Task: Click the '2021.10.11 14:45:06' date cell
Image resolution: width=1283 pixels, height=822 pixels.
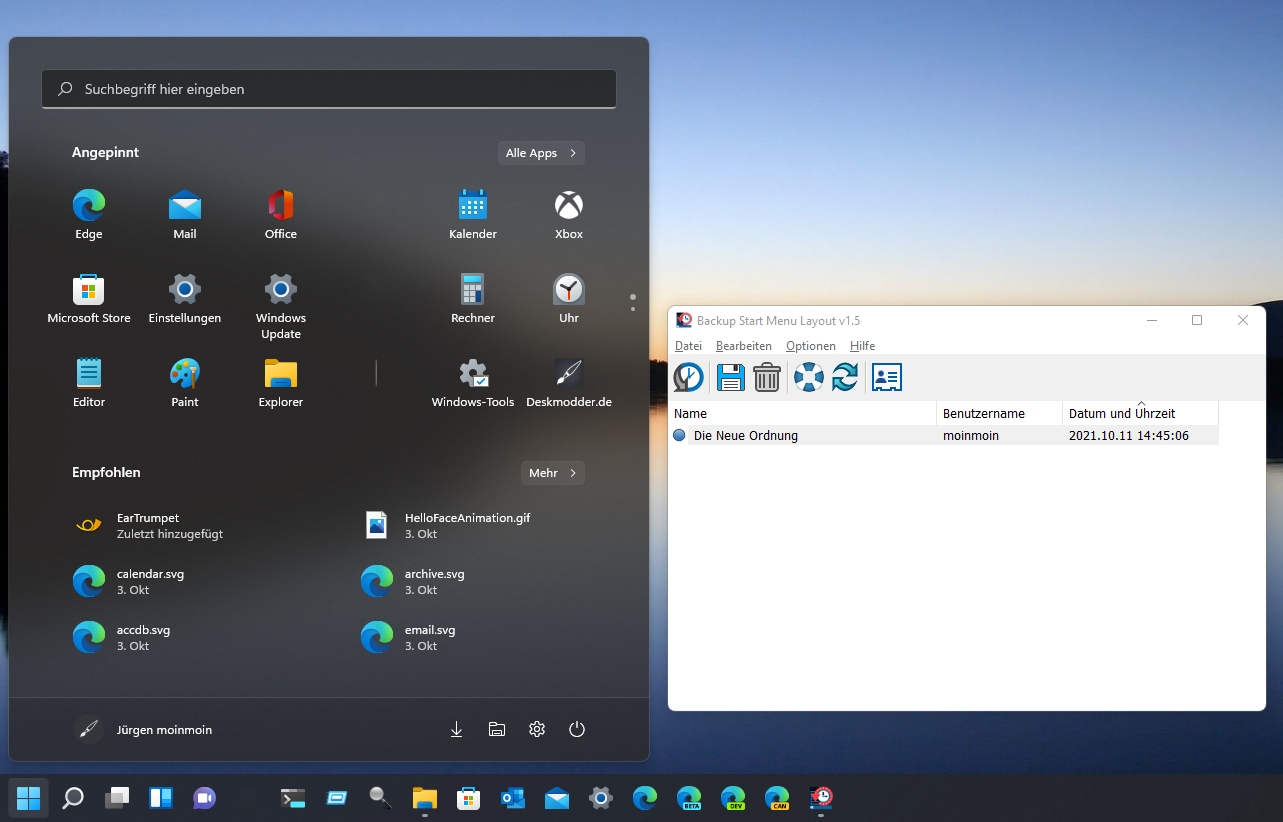Action: tap(1129, 436)
